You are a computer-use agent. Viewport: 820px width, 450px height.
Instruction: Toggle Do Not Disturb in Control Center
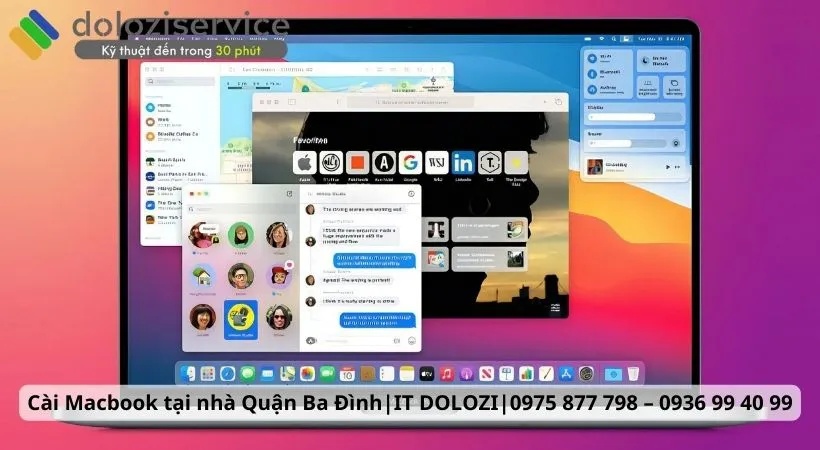661,61
